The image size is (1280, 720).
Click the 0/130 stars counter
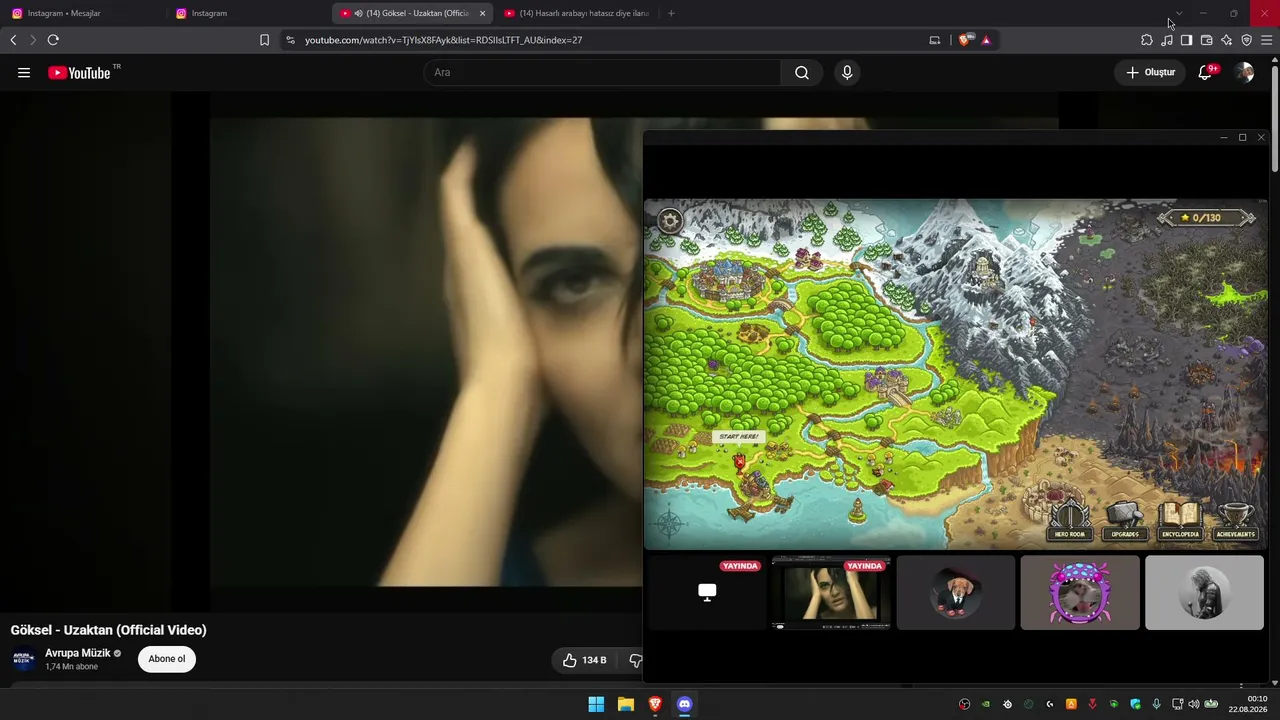[x=1206, y=217]
